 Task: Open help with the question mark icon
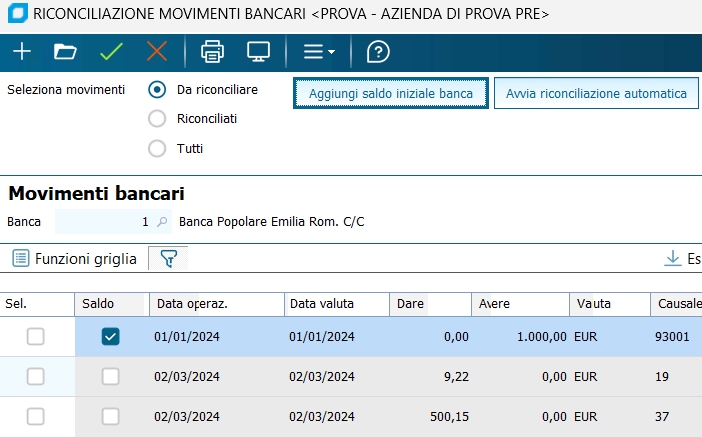(378, 51)
